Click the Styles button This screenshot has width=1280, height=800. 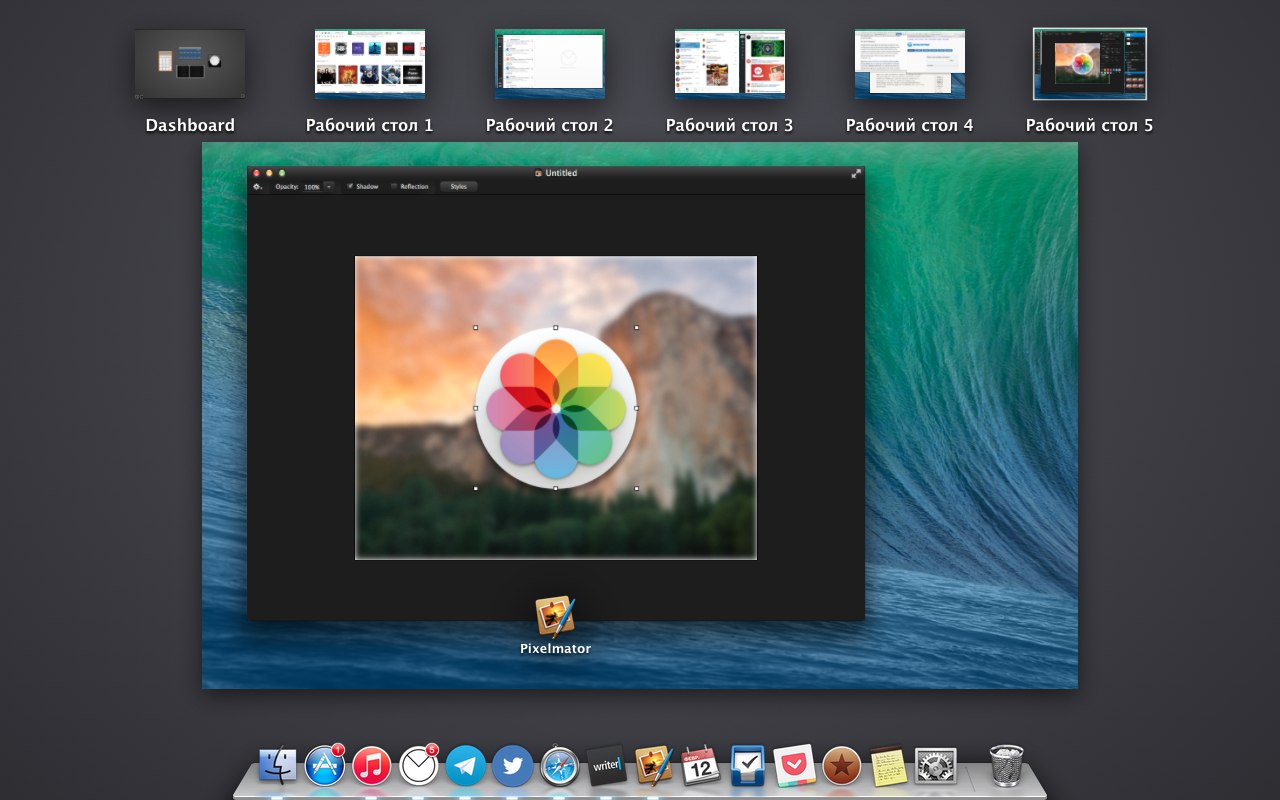(459, 187)
